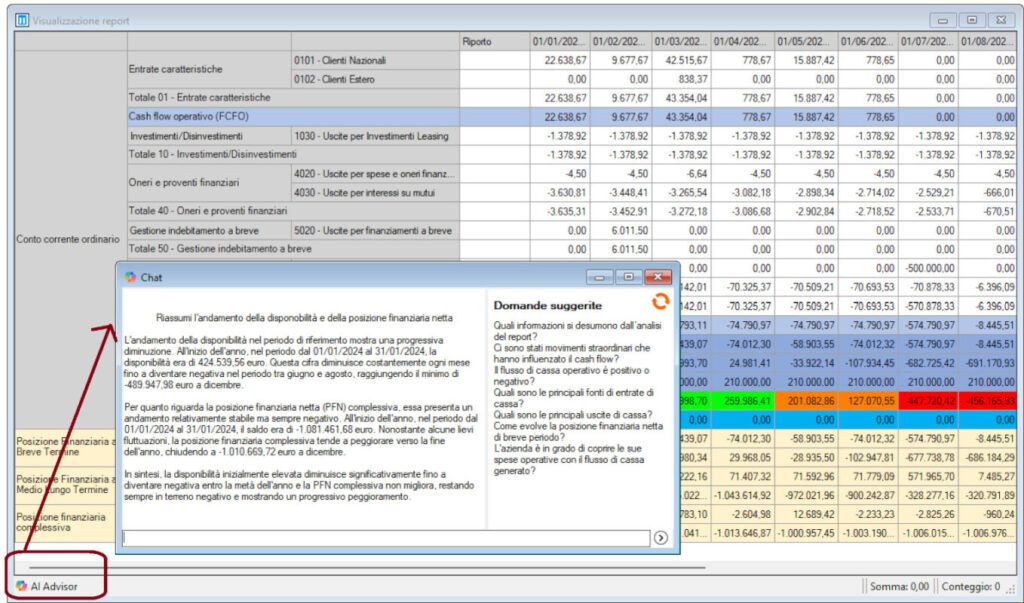Send the chat message with the arrow icon

(661, 538)
